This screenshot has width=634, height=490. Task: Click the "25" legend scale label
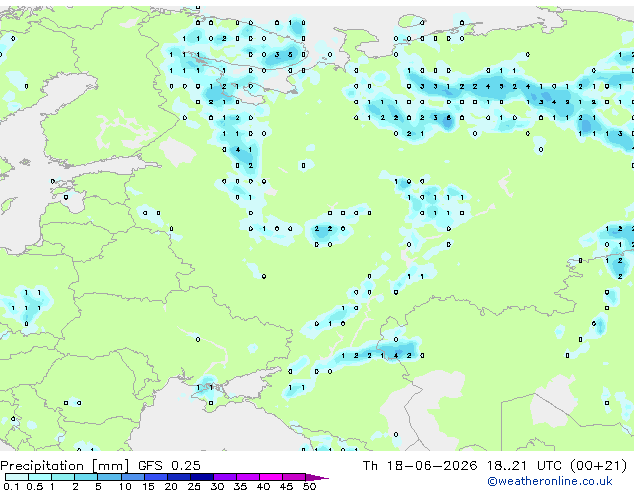194,486
